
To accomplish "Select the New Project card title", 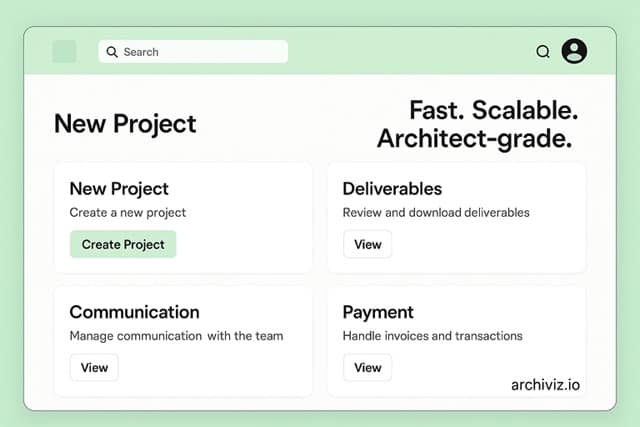I will tap(119, 188).
